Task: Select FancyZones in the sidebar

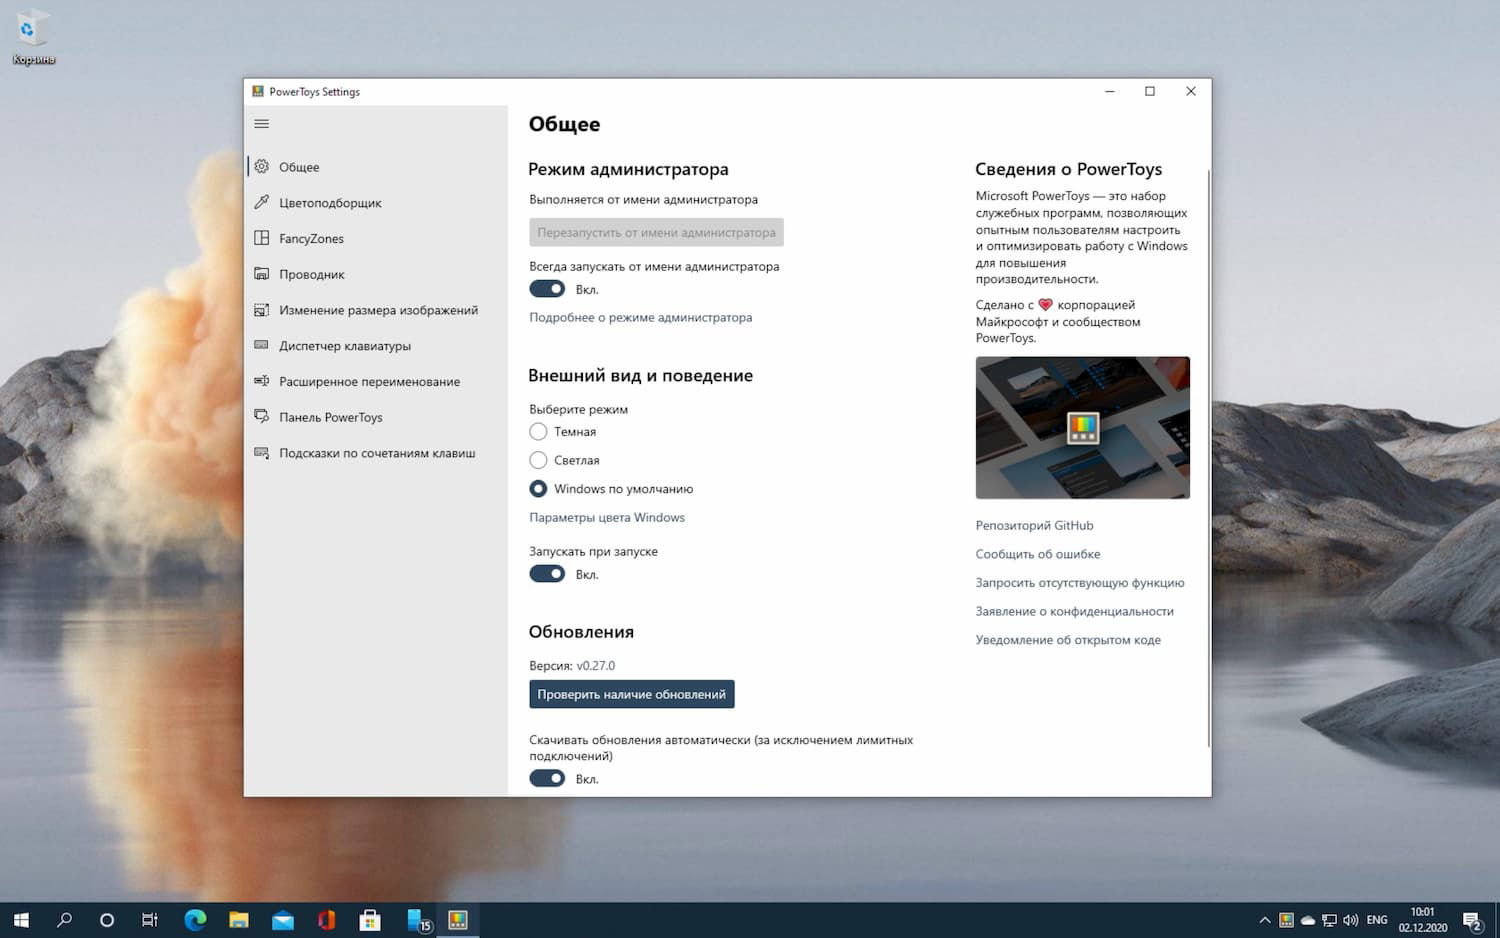Action: point(312,238)
